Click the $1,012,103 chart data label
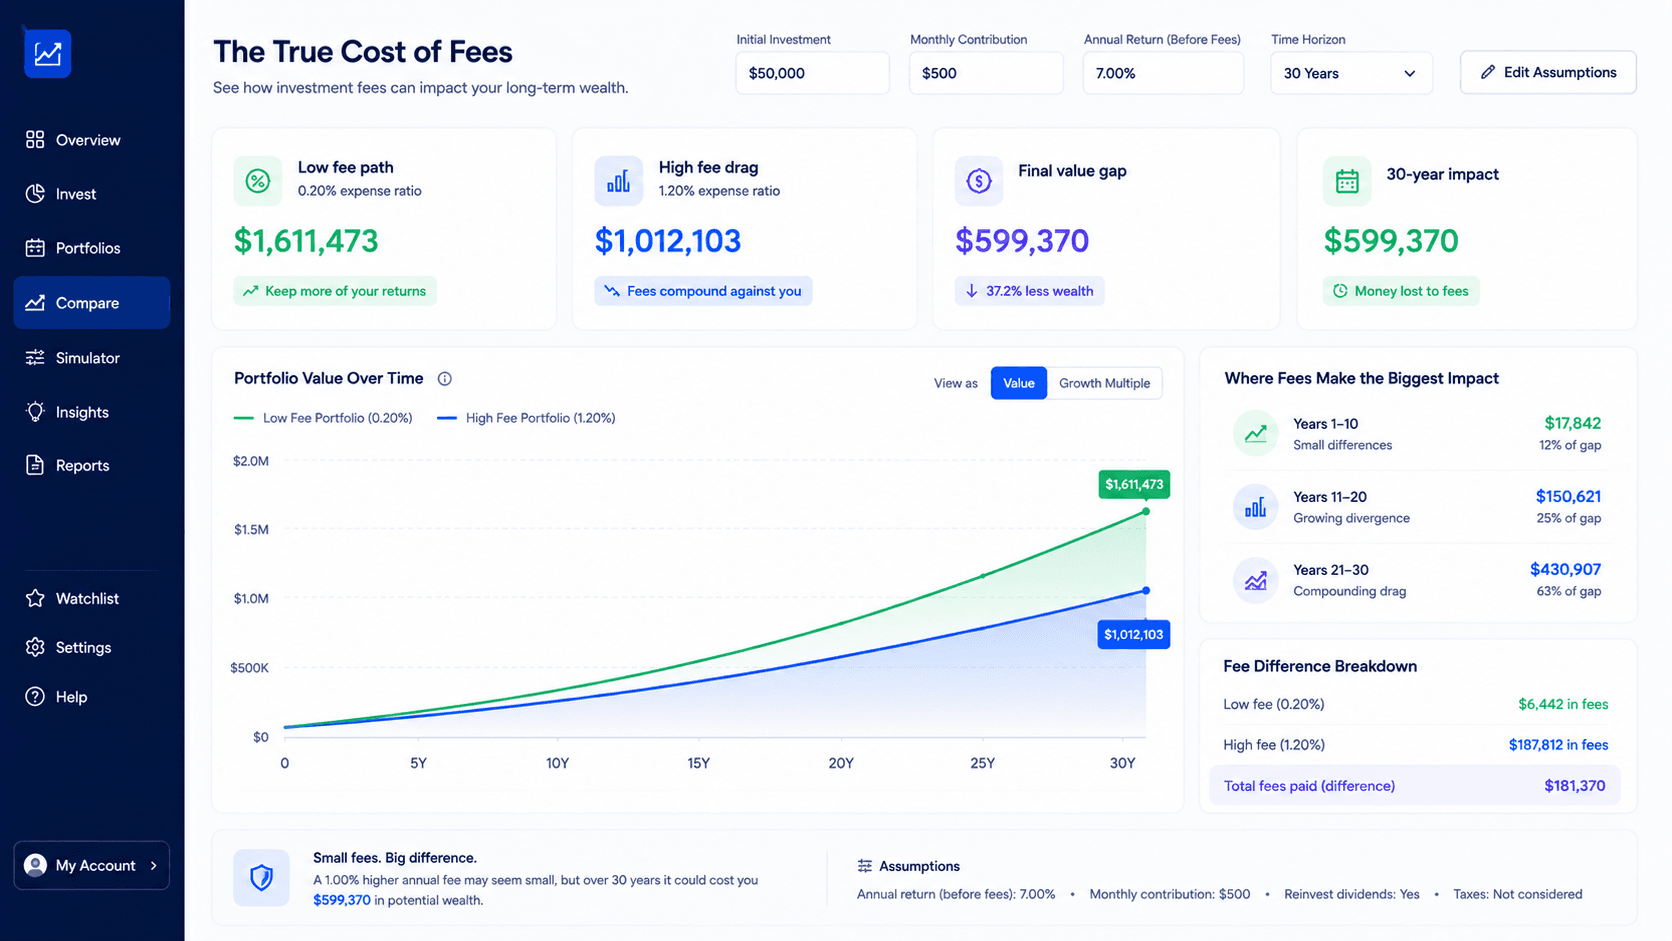 click(1134, 634)
